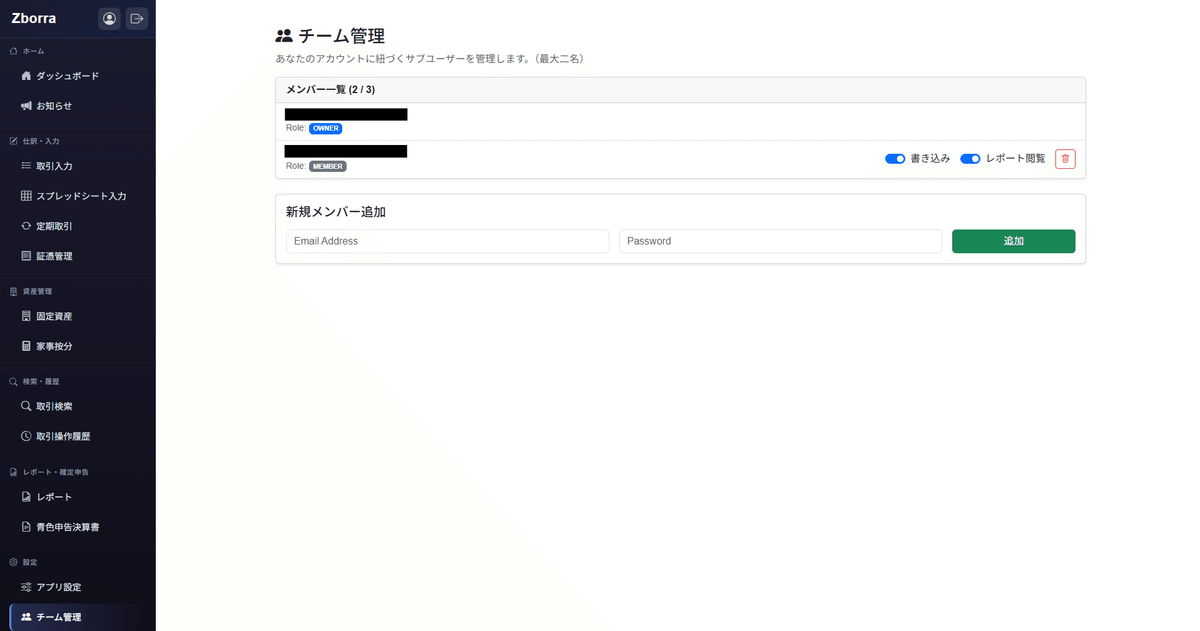Select 取引入力 in the sidebar
The image size is (1200, 631).
tap(55, 165)
